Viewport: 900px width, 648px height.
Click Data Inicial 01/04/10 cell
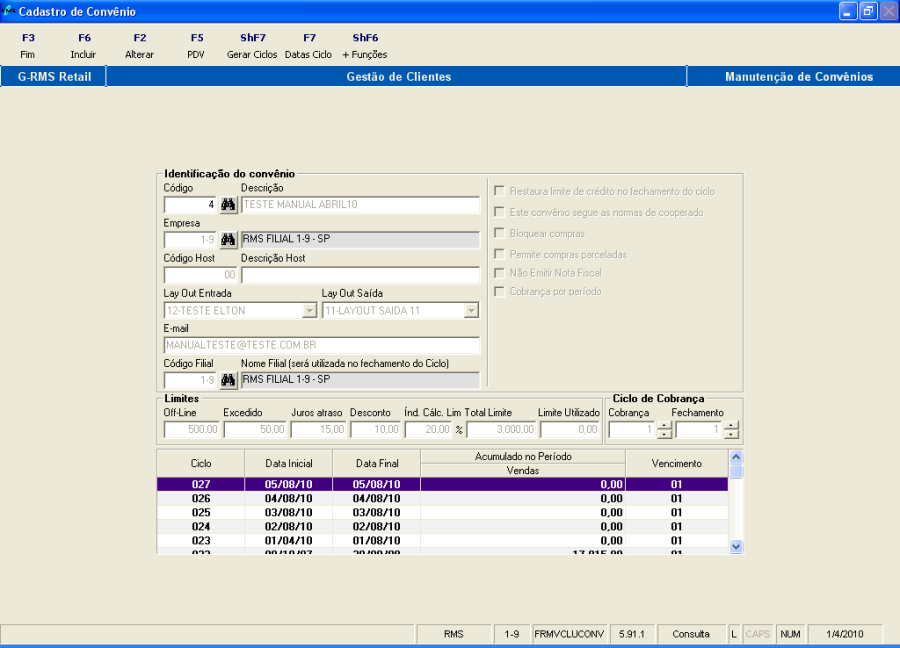(x=289, y=541)
